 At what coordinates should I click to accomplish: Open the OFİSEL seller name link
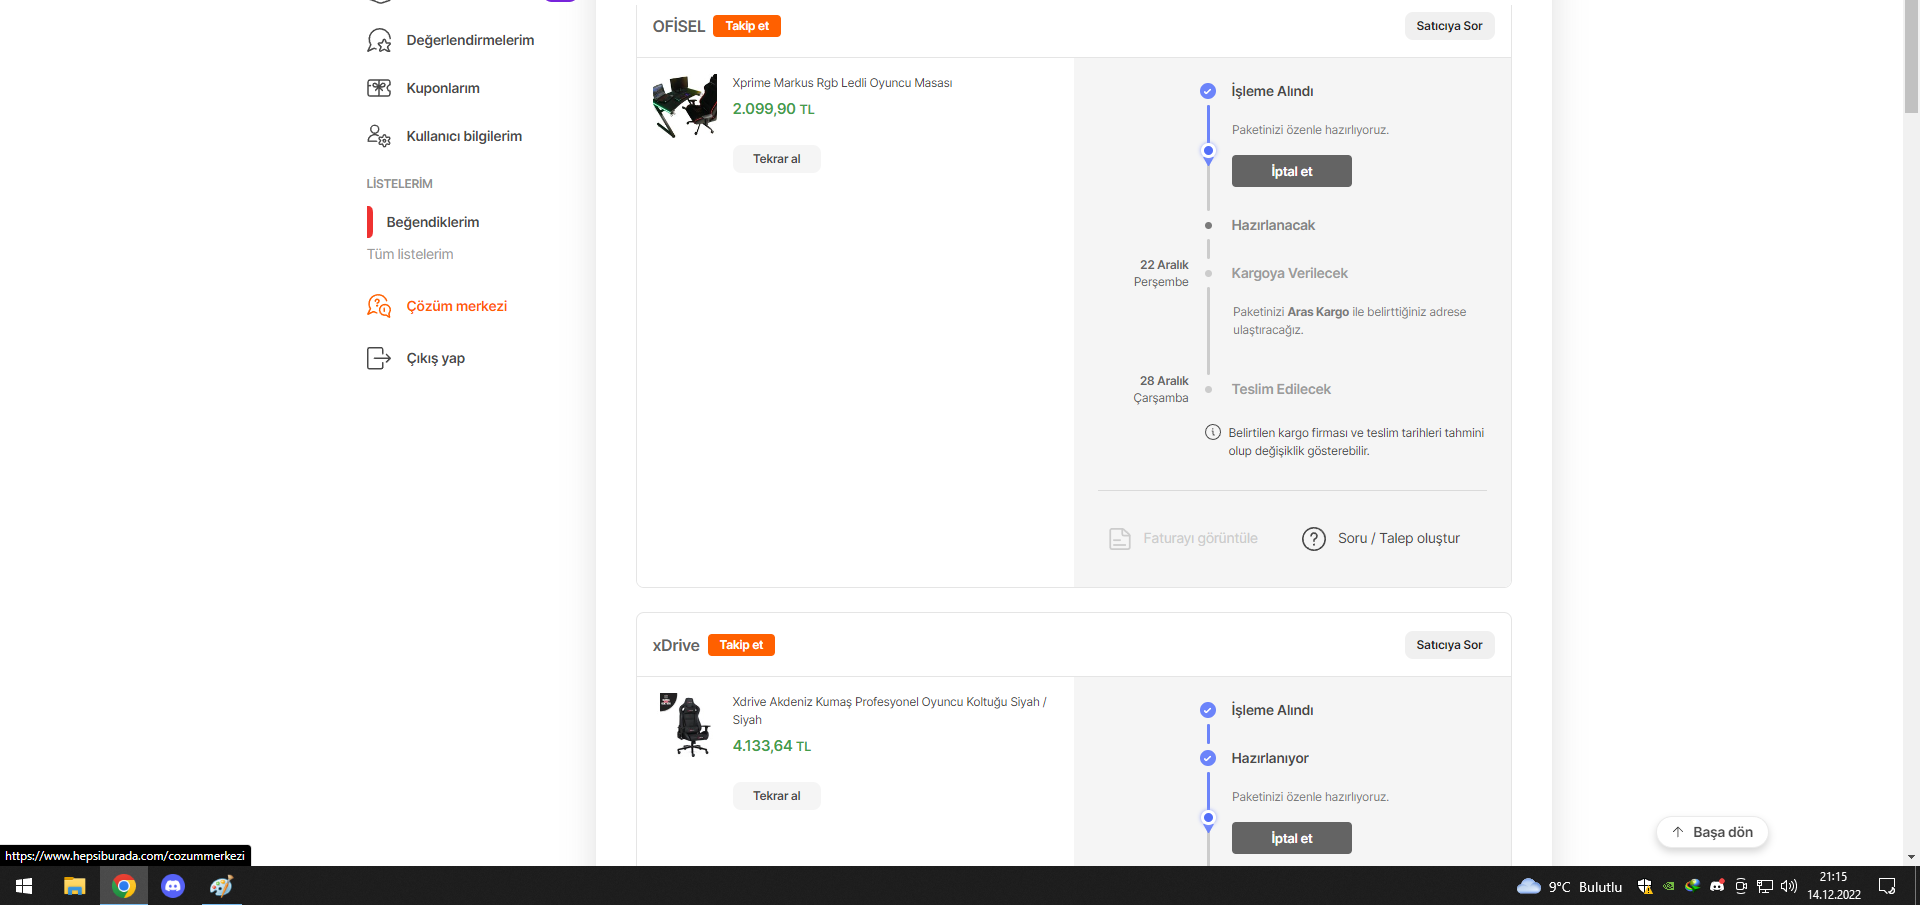[679, 26]
